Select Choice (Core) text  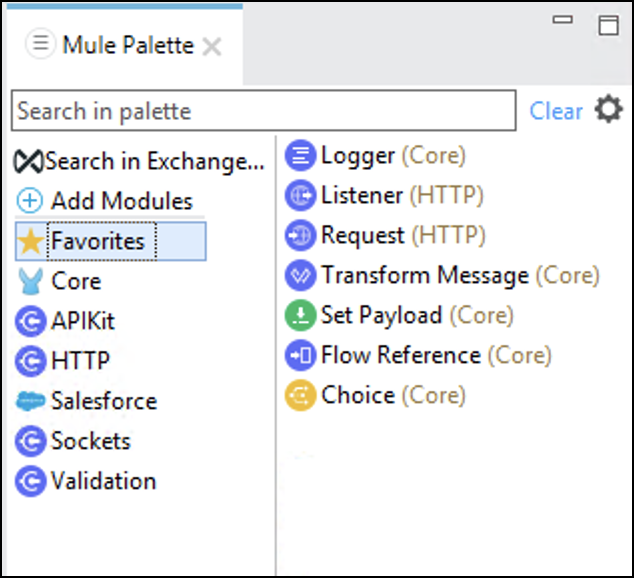click(393, 395)
